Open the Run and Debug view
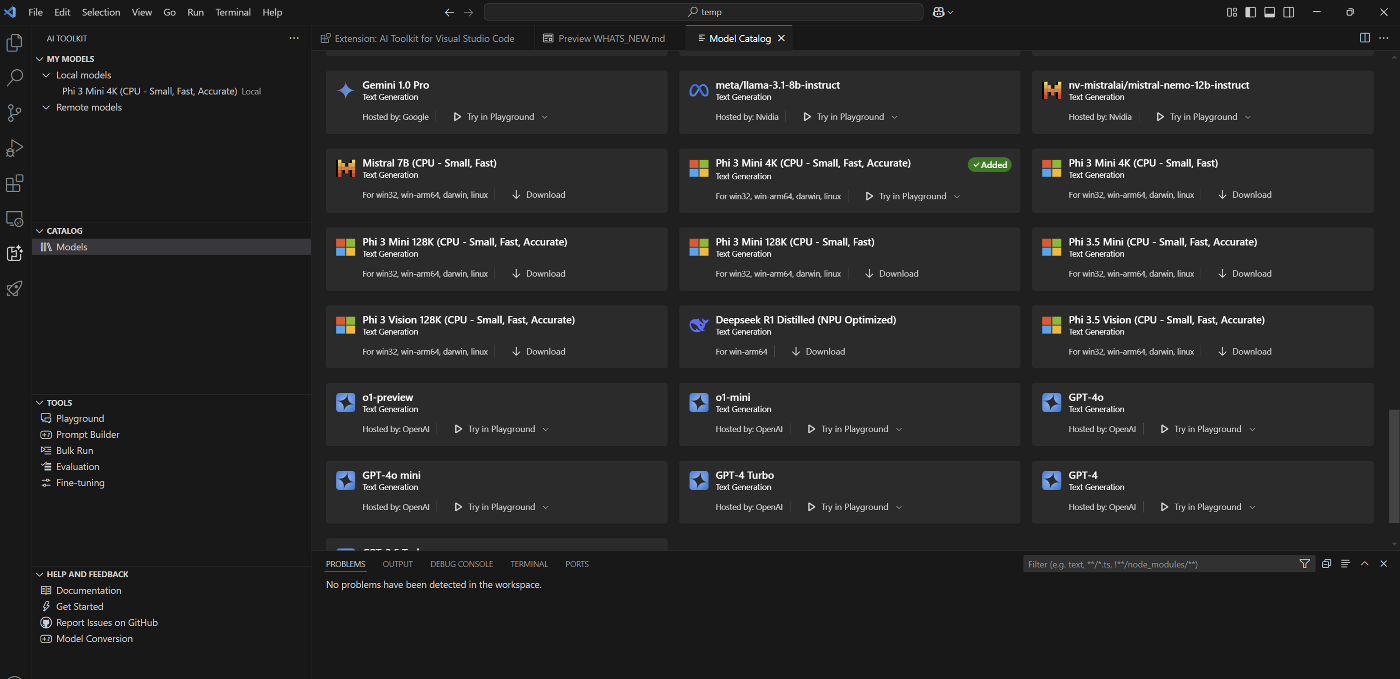This screenshot has height=679, width=1400. click(x=15, y=148)
